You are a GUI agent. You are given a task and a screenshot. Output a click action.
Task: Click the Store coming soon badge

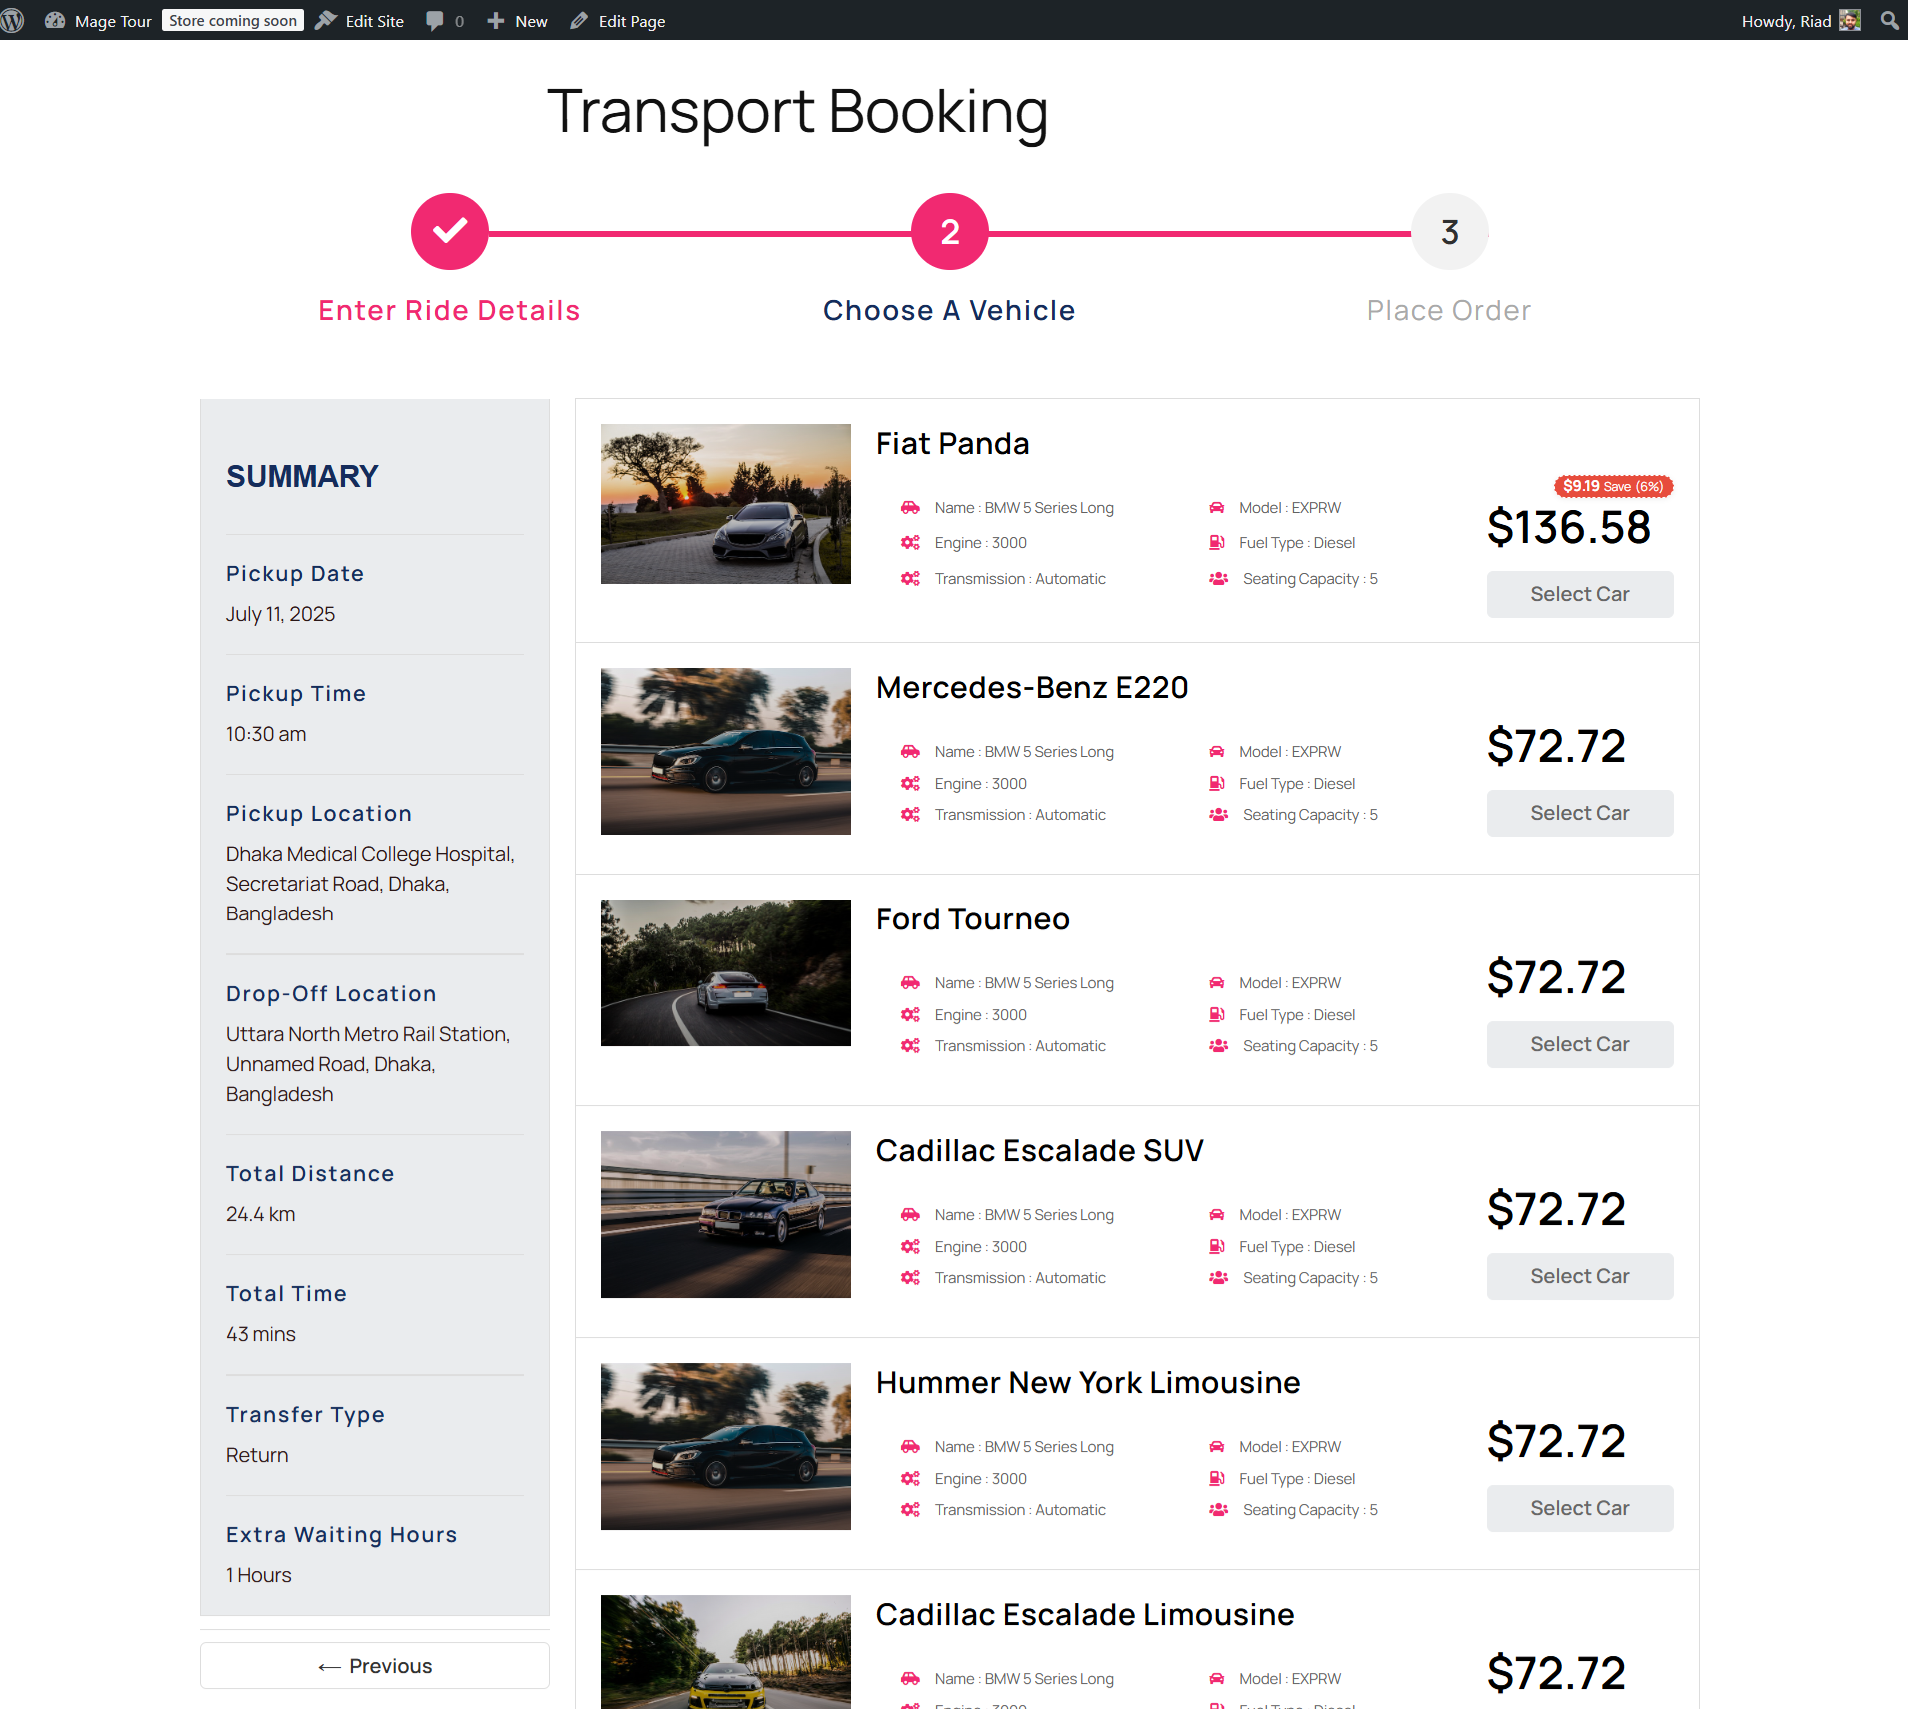(x=233, y=20)
